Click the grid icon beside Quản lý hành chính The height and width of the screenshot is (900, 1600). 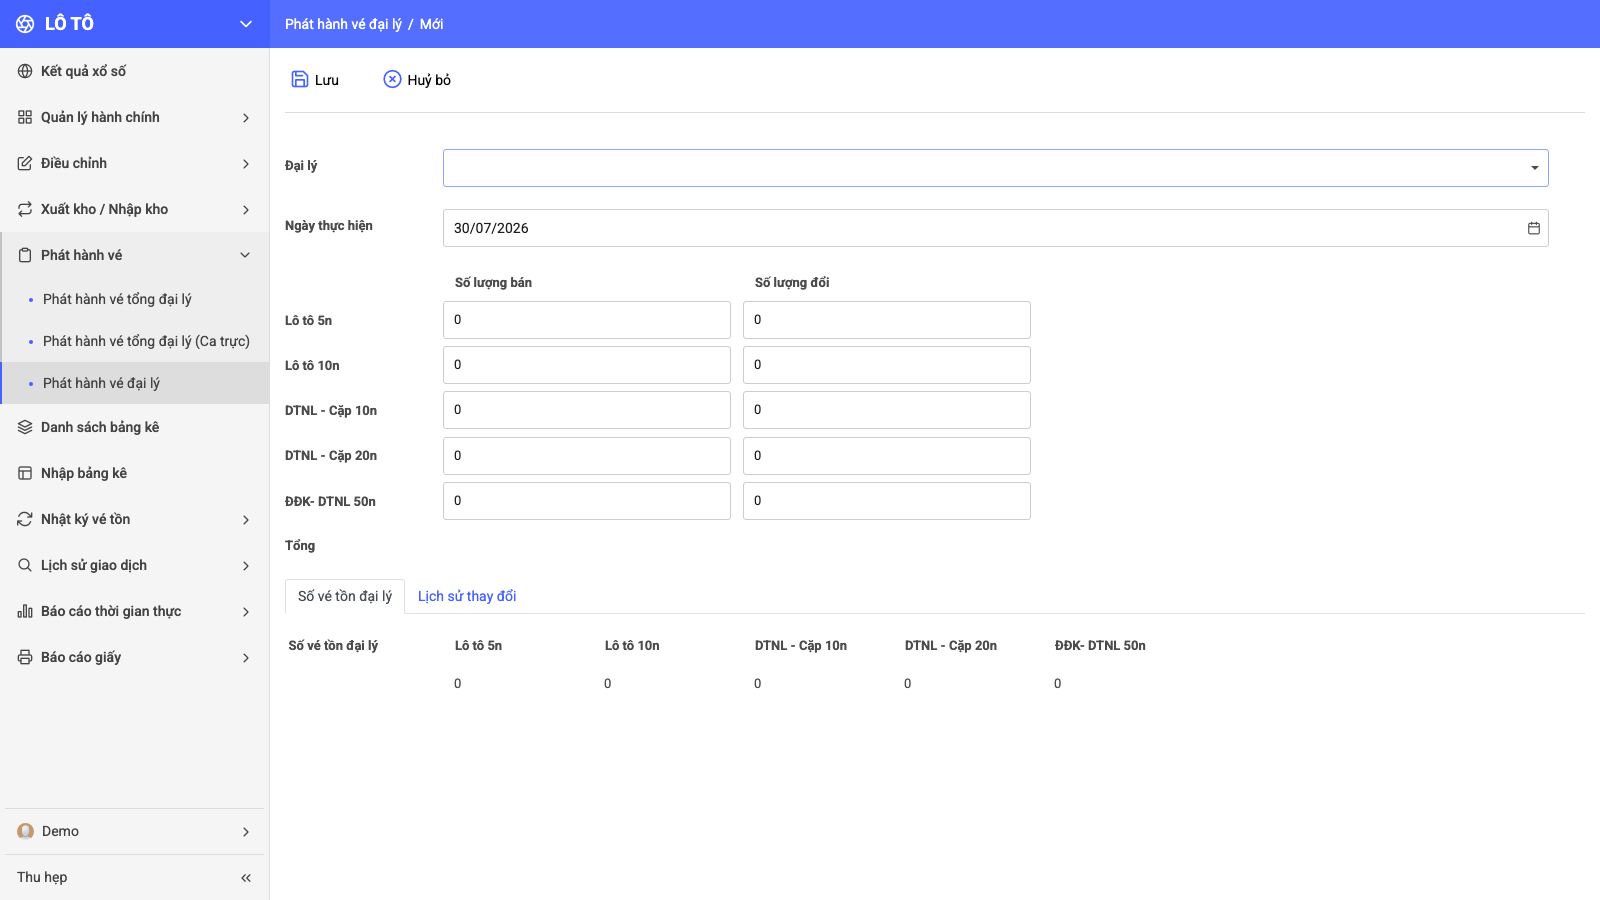pos(25,117)
